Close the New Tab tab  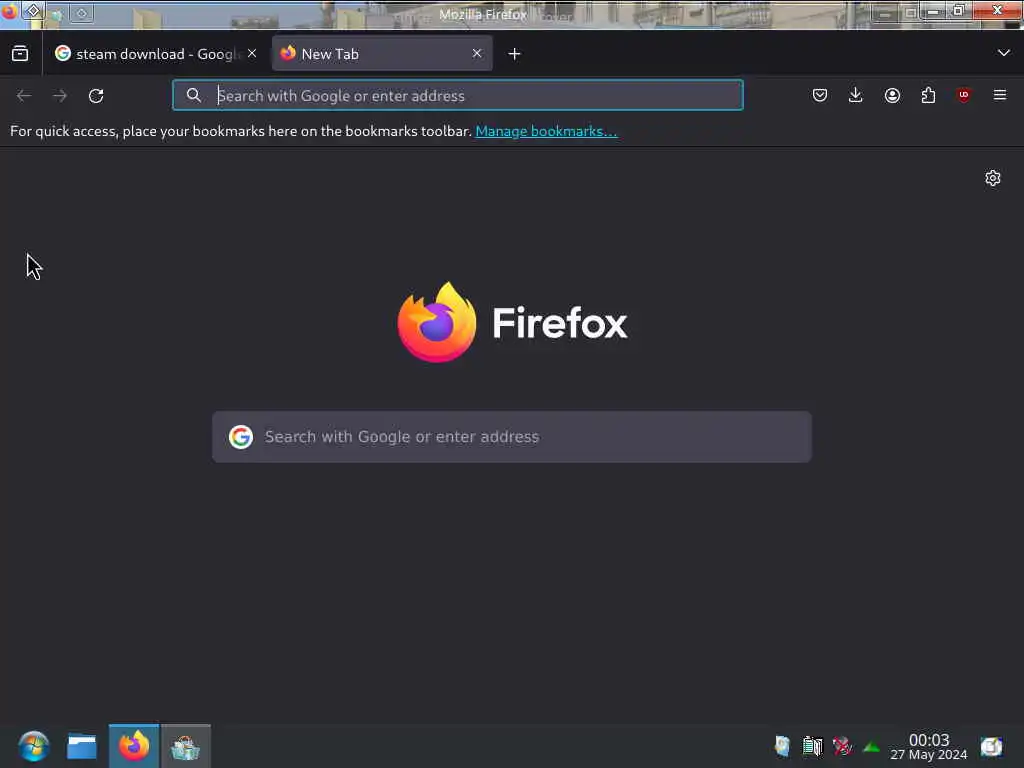coord(477,54)
